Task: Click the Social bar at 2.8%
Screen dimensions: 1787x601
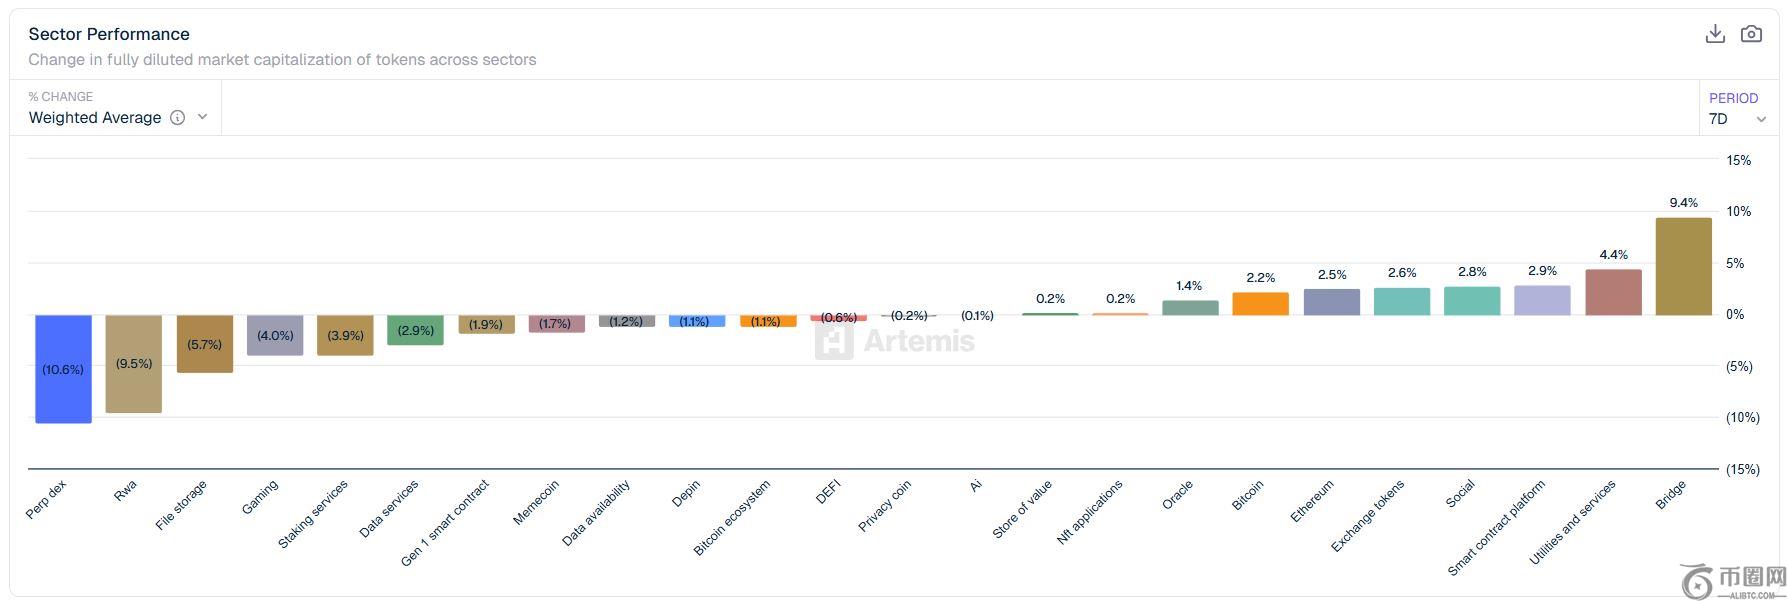Action: pyautogui.click(x=1472, y=301)
